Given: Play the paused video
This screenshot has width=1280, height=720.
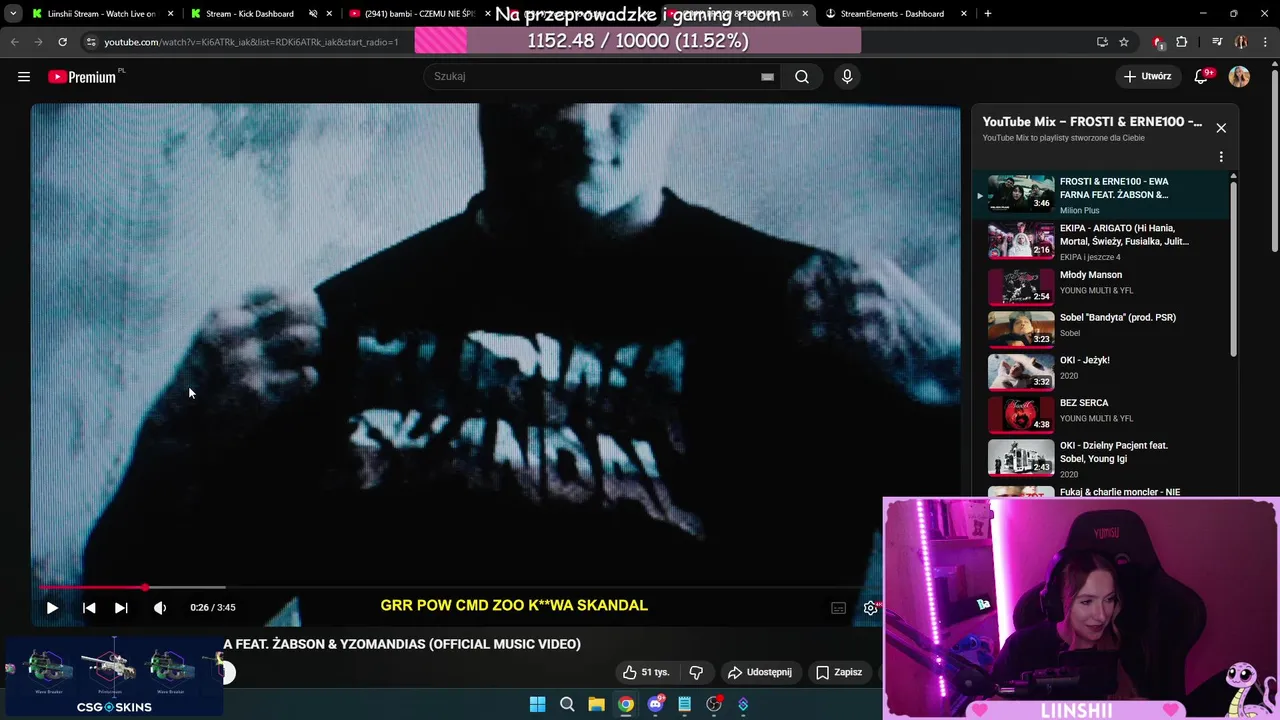Looking at the screenshot, I should pyautogui.click(x=52, y=607).
